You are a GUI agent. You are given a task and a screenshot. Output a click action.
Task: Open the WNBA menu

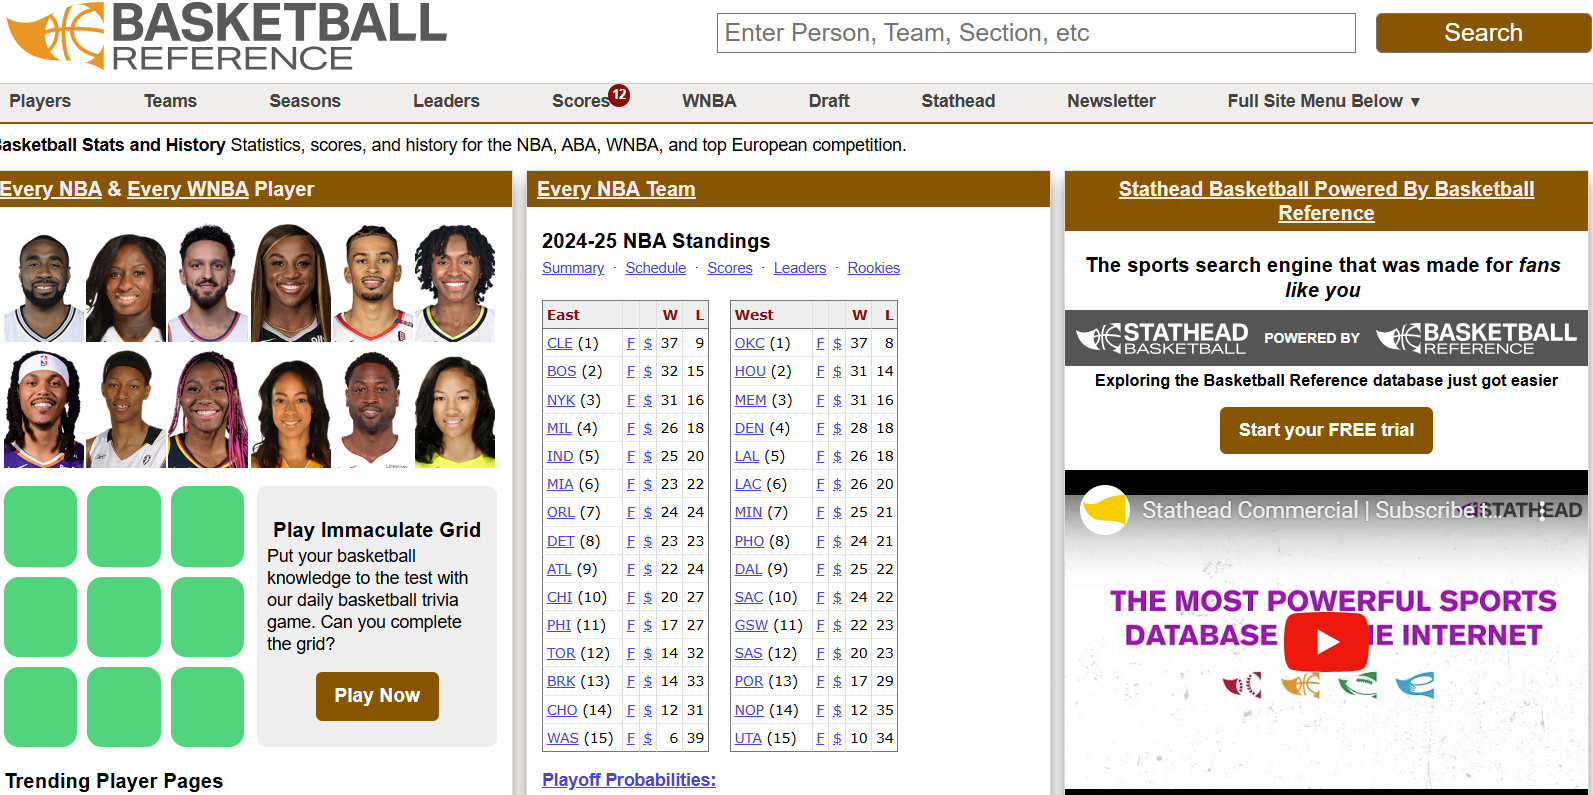click(x=709, y=101)
